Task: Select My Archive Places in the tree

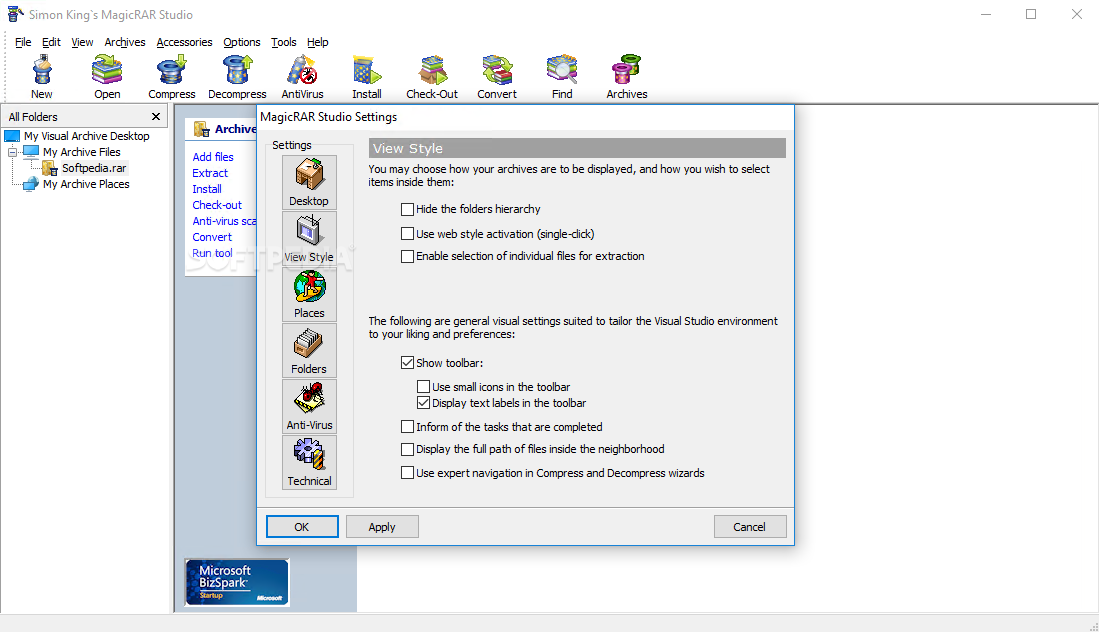Action: pos(86,184)
